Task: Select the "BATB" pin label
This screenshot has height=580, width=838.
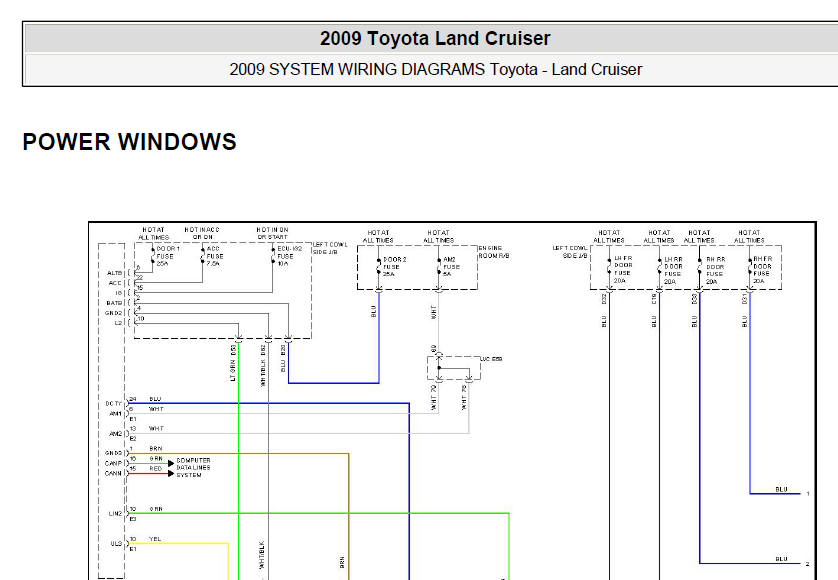Action: [x=114, y=303]
